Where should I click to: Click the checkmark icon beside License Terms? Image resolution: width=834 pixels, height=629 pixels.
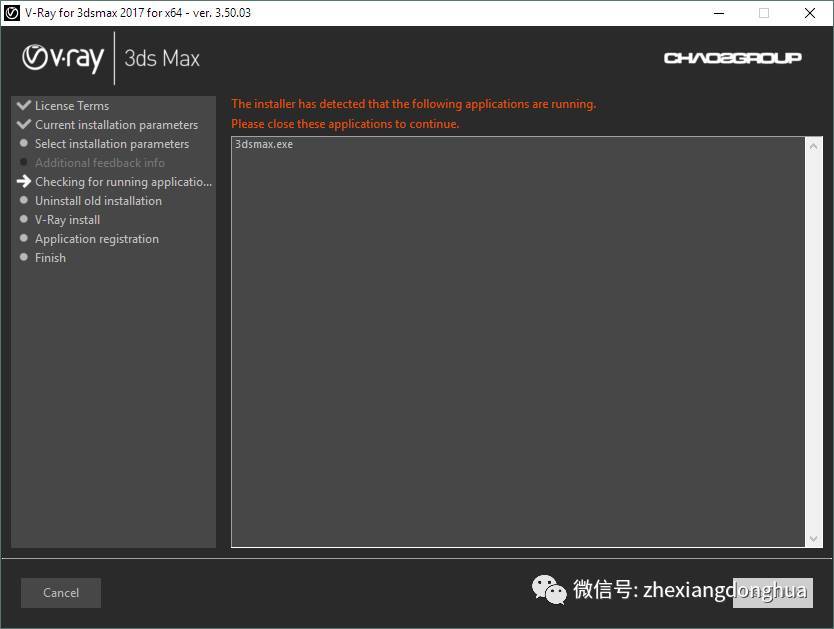coord(24,105)
